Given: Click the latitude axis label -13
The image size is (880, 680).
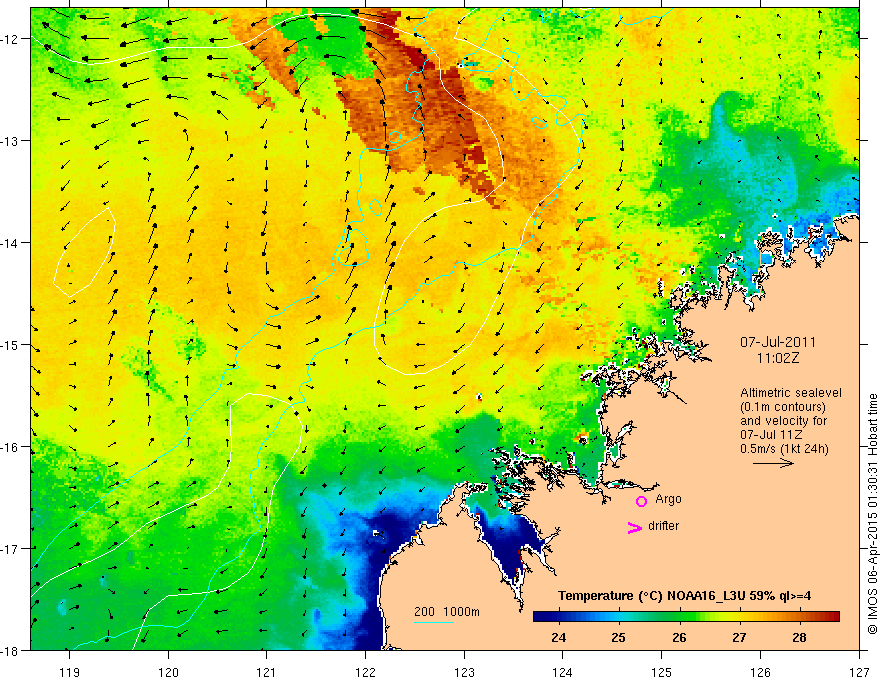Looking at the screenshot, I should pos(11,140).
